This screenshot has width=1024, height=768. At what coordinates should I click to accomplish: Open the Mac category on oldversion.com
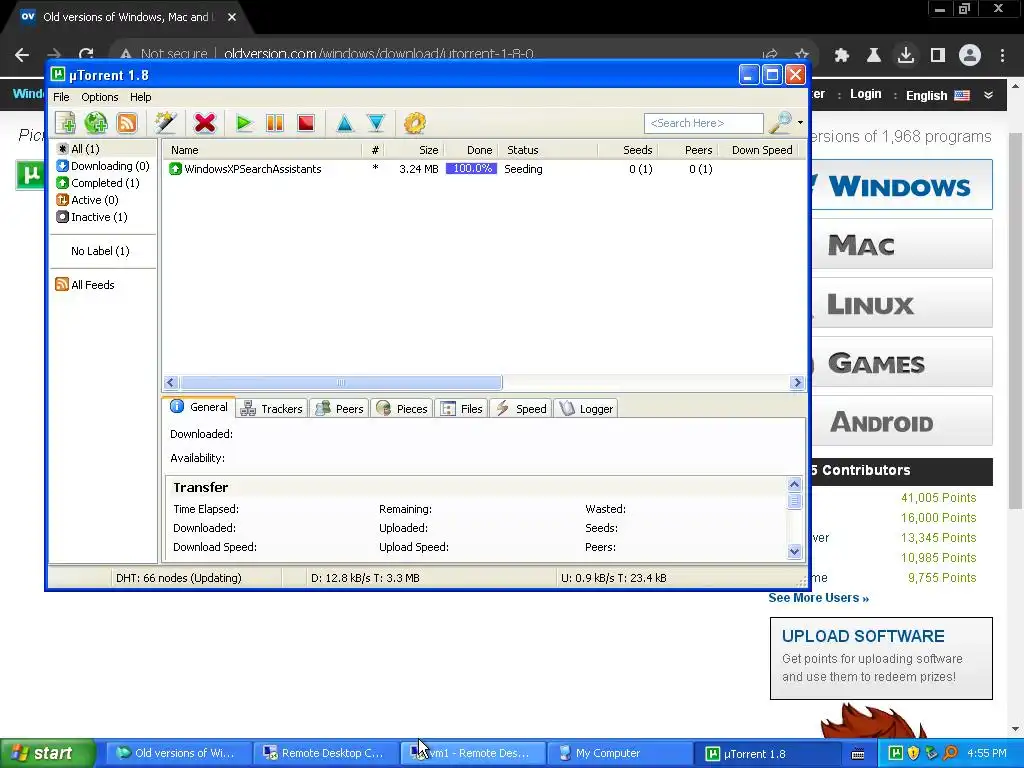click(901, 244)
